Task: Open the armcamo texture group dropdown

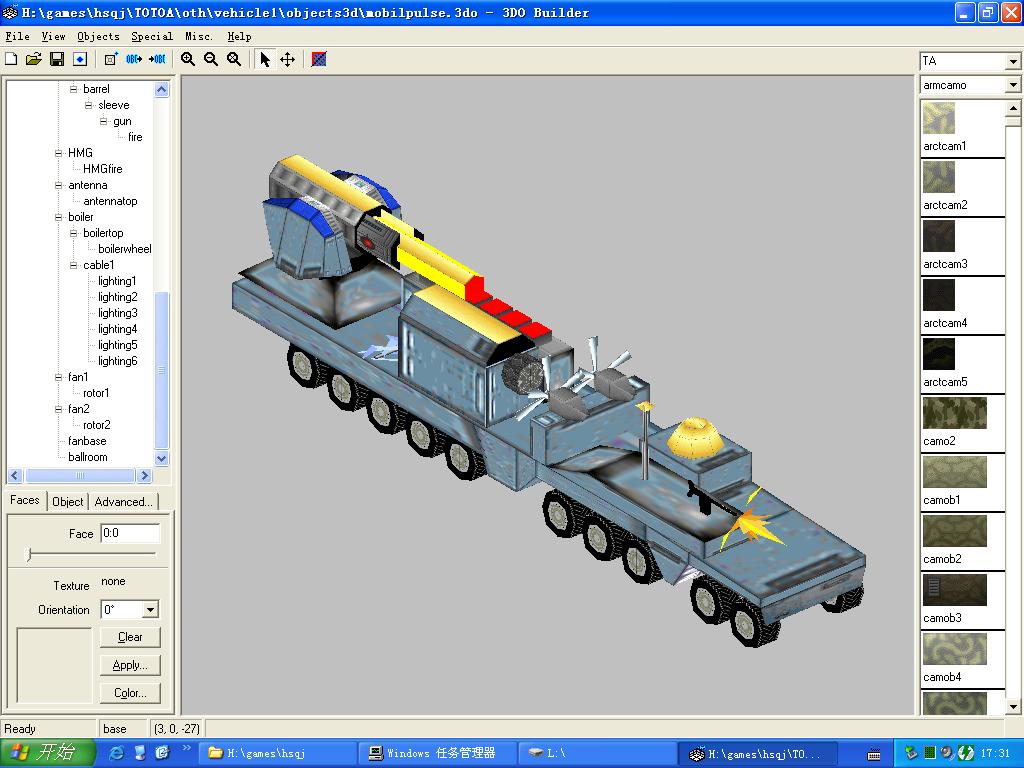Action: coord(1012,86)
